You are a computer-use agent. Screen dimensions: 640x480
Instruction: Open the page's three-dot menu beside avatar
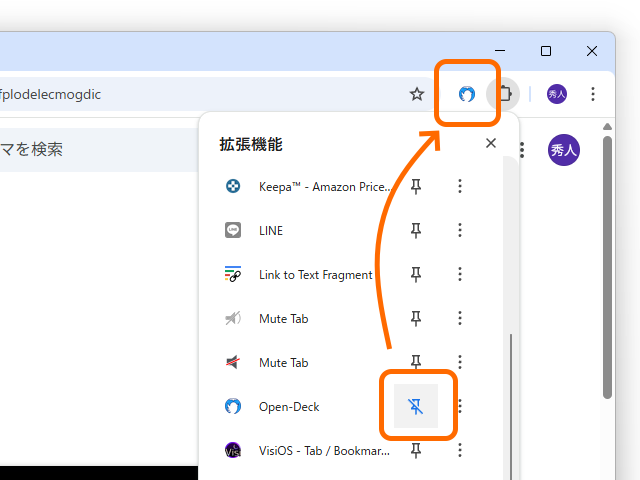522,150
